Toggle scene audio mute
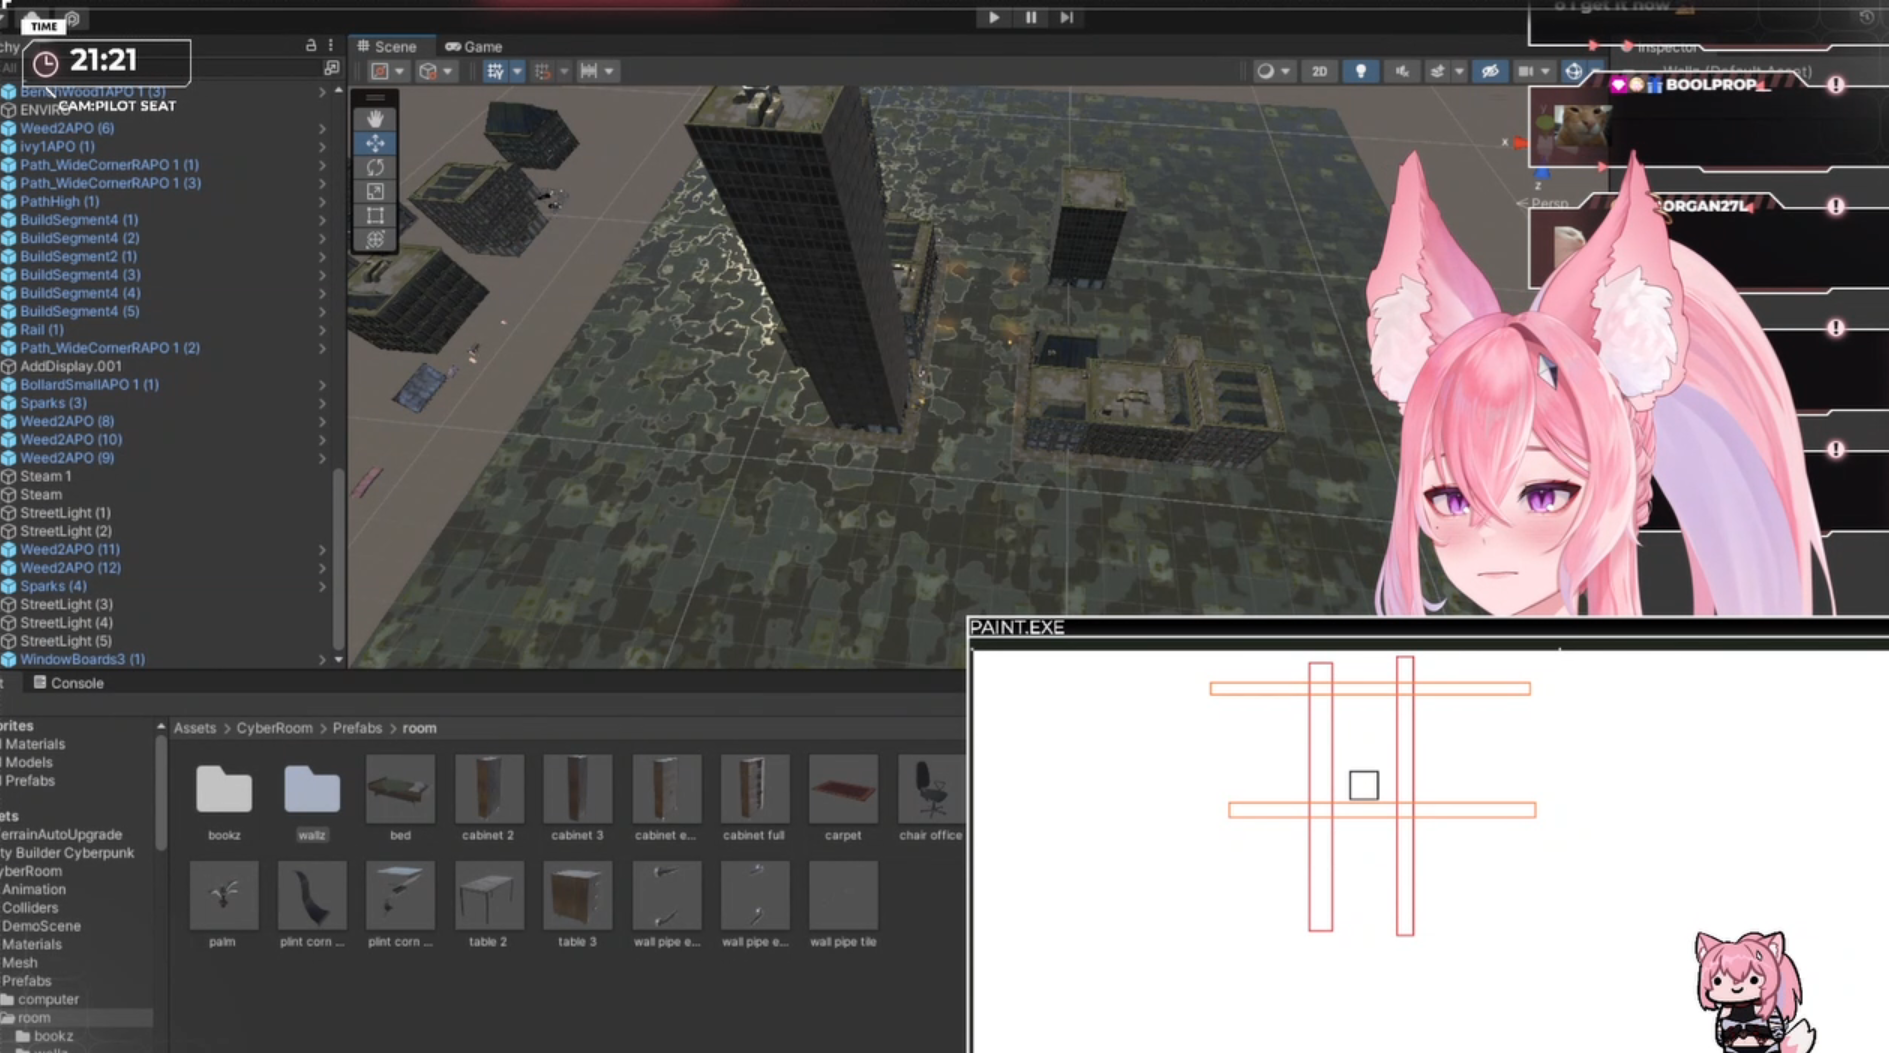Image resolution: width=1889 pixels, height=1053 pixels. (x=1402, y=71)
